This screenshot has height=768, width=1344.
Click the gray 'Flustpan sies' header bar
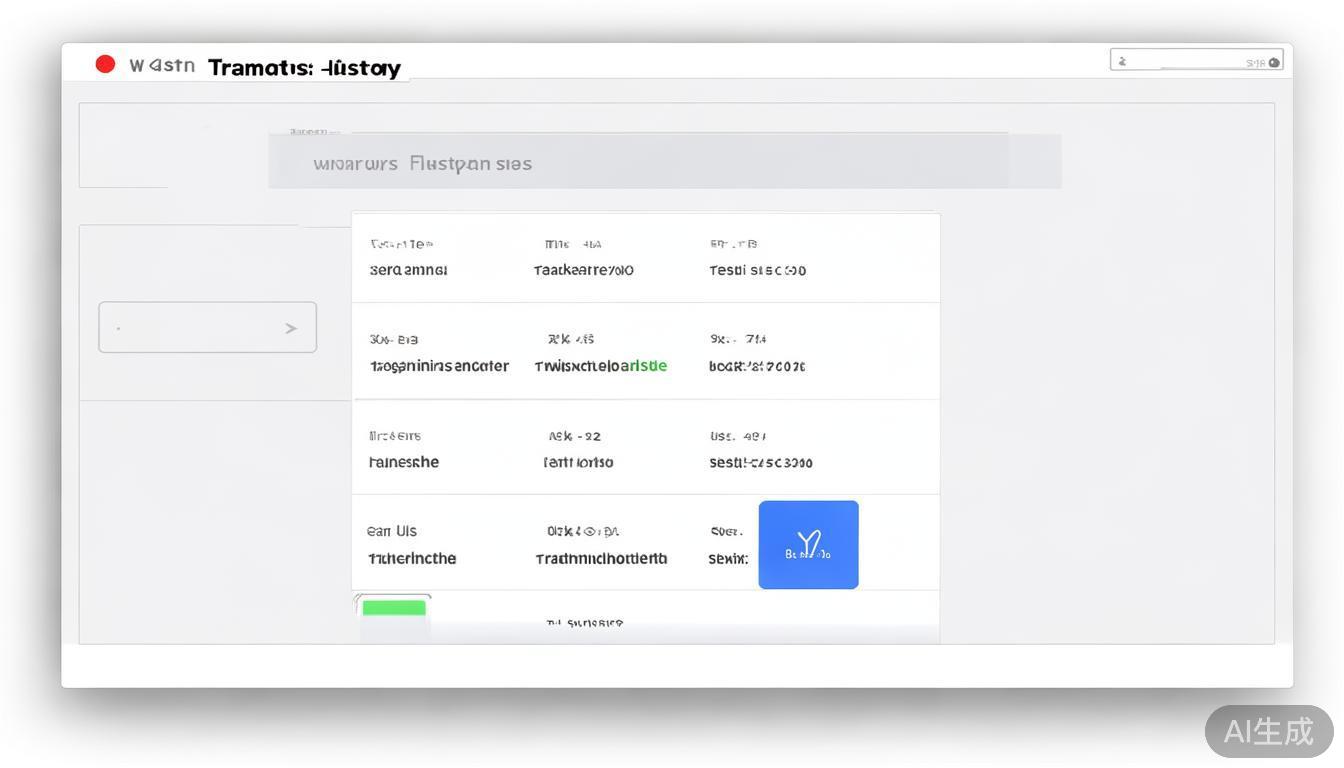664,163
